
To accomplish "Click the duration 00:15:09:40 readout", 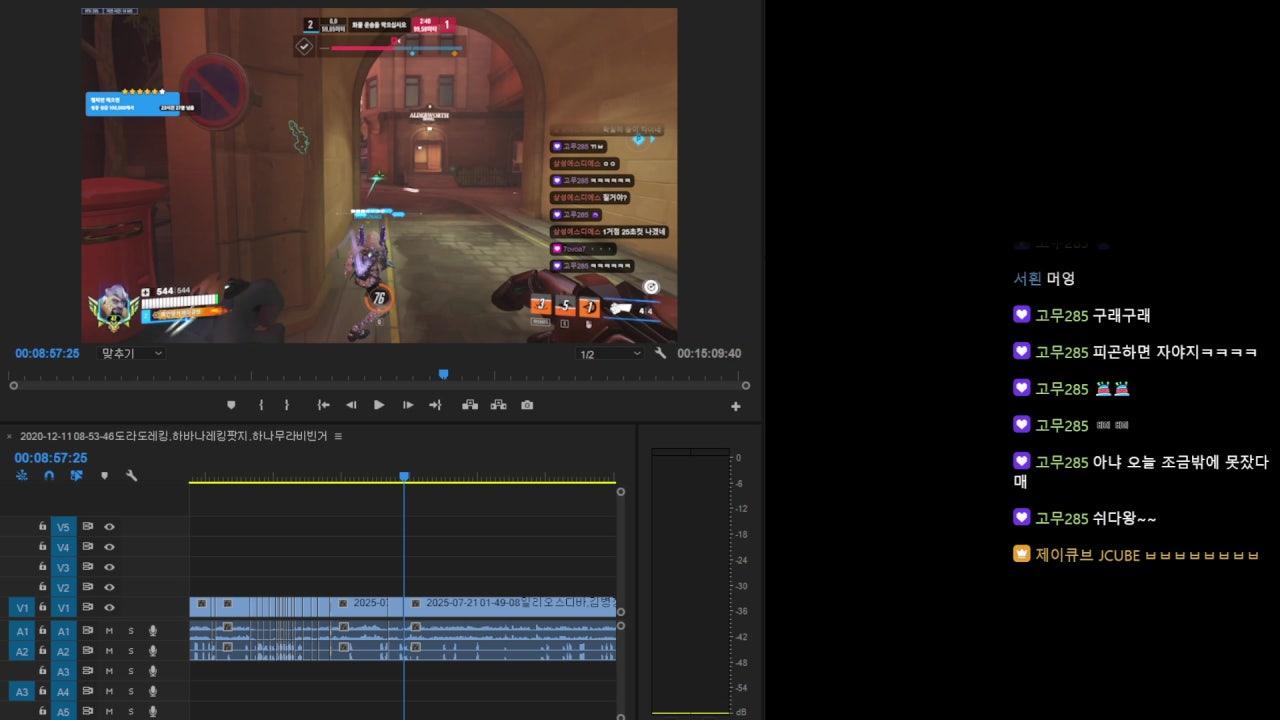I will pyautogui.click(x=709, y=353).
